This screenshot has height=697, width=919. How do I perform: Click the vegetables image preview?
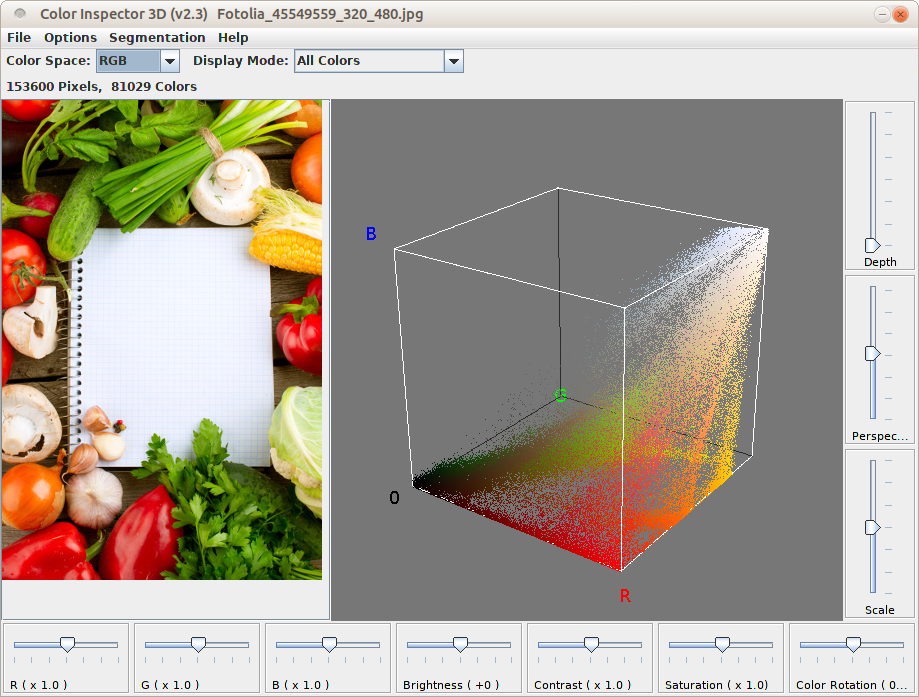click(x=162, y=340)
